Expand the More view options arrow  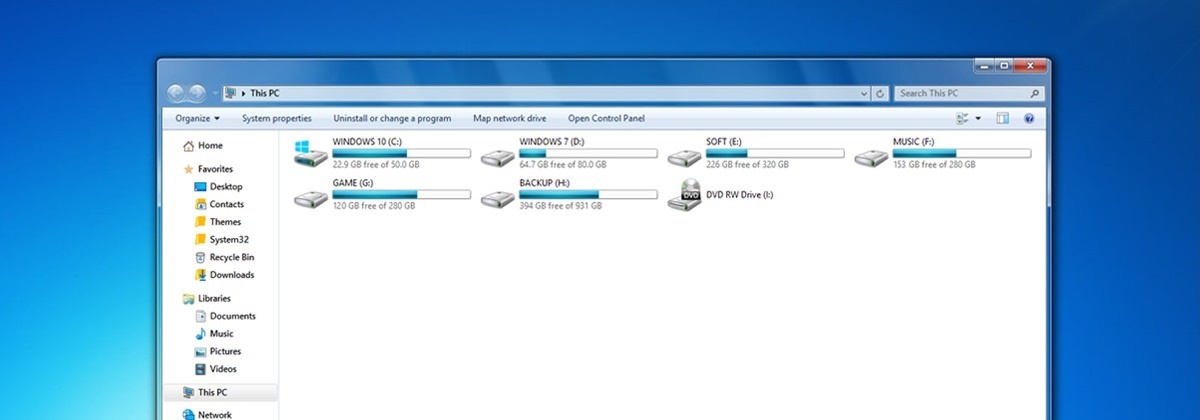(x=978, y=118)
